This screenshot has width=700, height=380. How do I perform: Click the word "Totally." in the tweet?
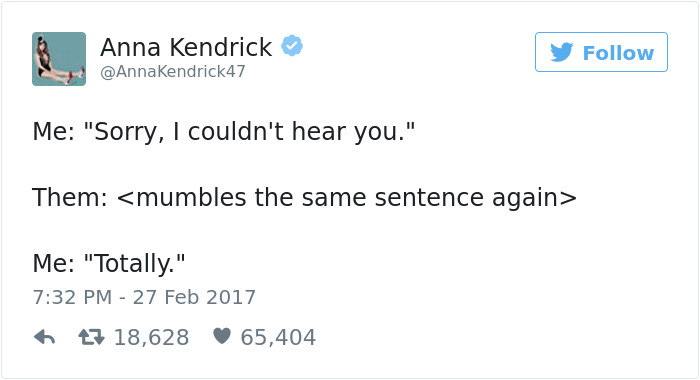[x=134, y=263]
